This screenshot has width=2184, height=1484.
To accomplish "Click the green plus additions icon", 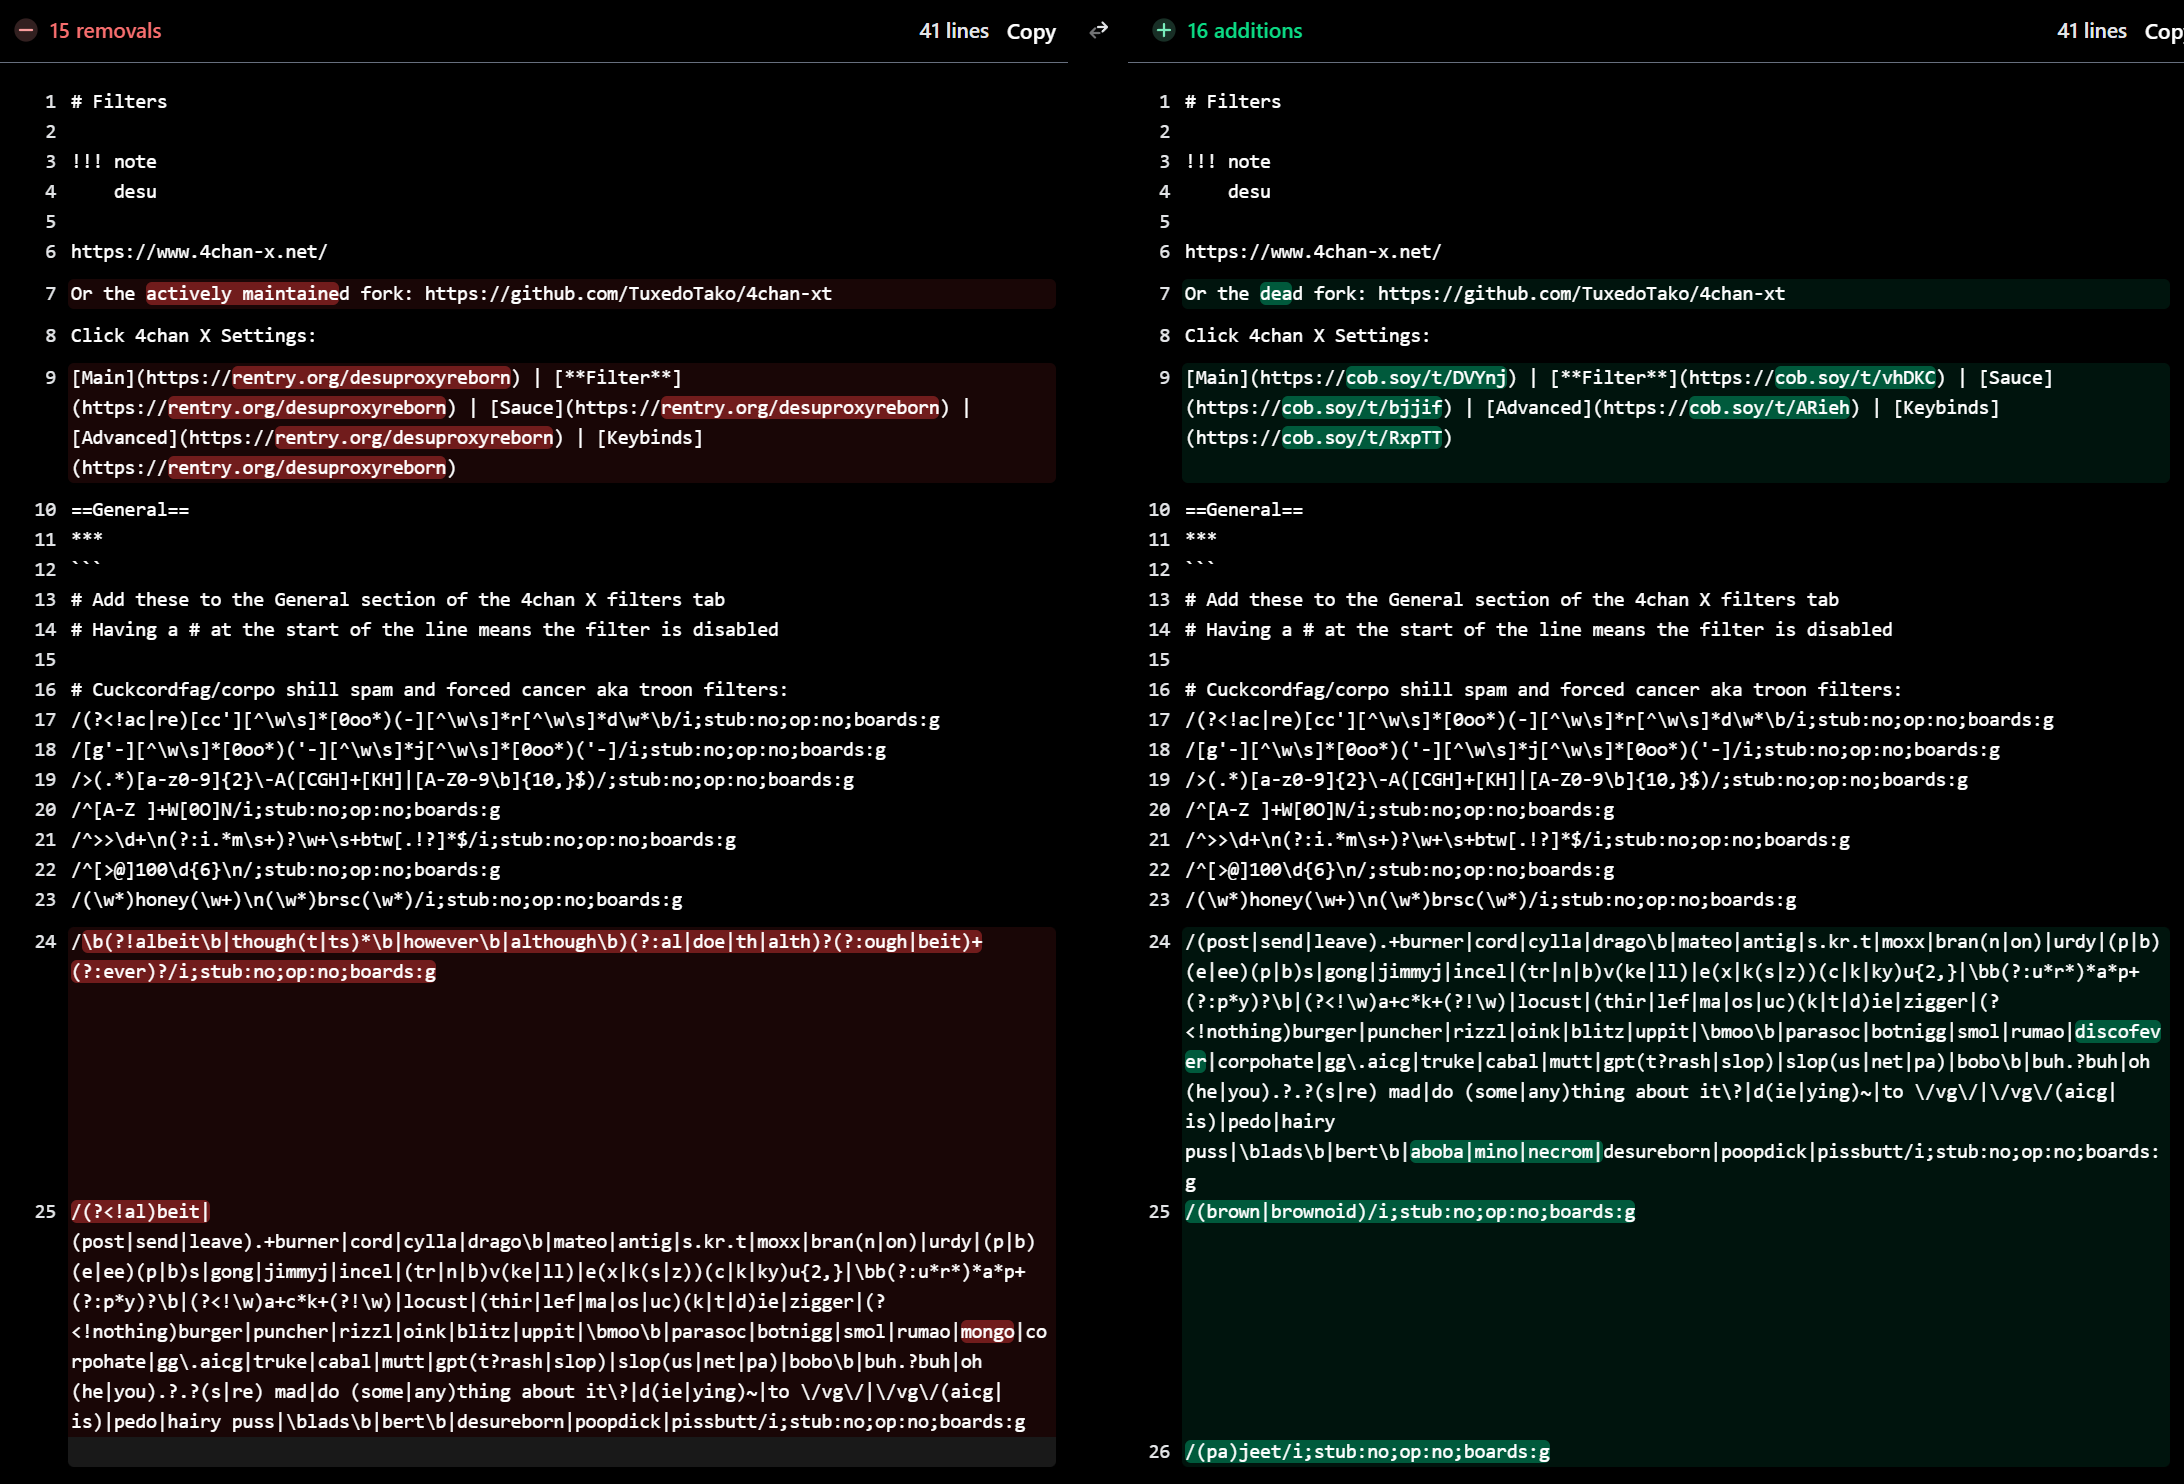I will [x=1164, y=31].
